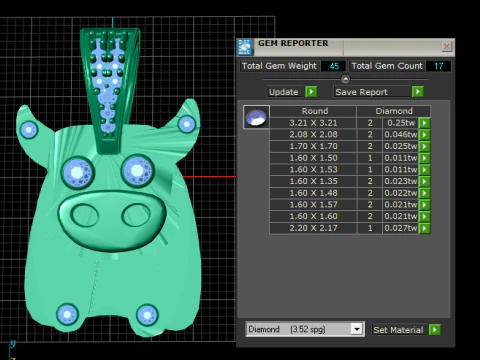The image size is (480, 360).
Task: Click the 0.025tw weight cell
Action: pos(401,146)
